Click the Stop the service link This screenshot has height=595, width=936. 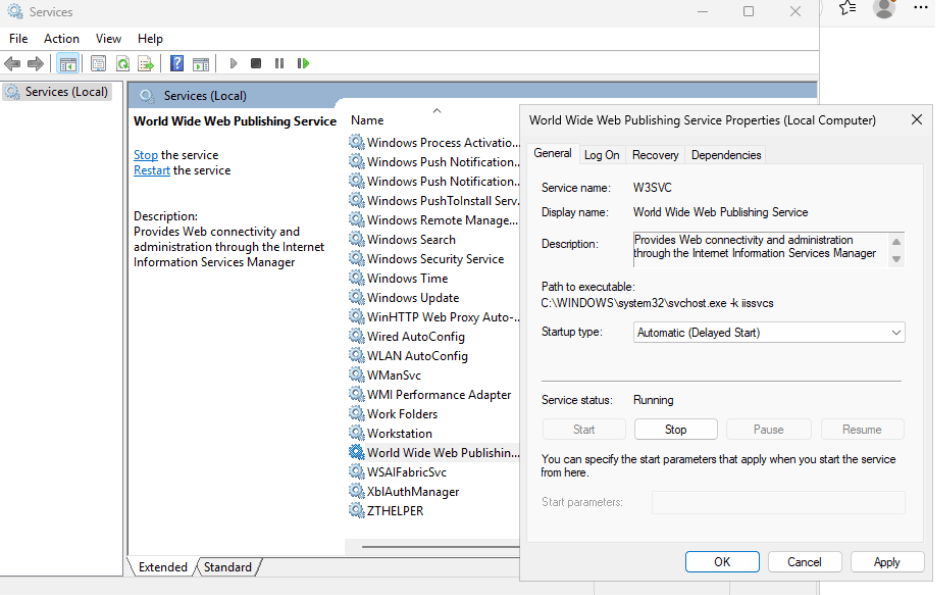pyautogui.click(x=145, y=155)
